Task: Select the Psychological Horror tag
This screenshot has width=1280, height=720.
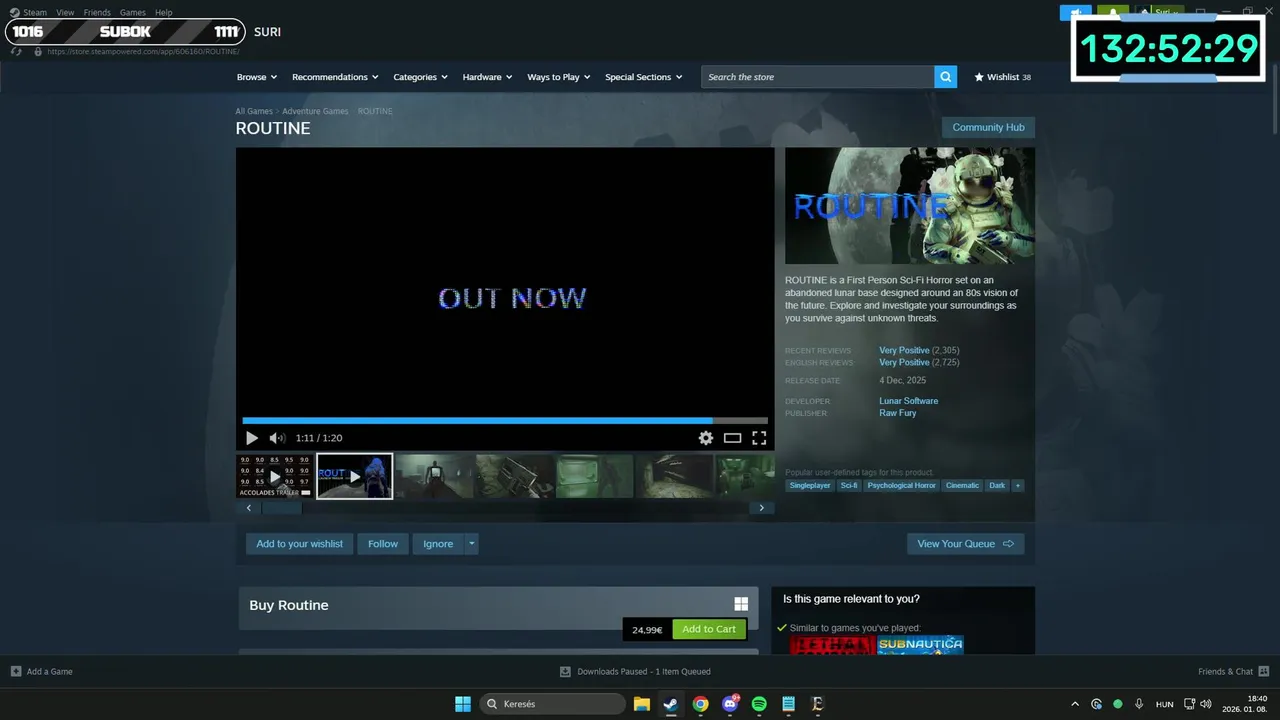Action: (901, 485)
